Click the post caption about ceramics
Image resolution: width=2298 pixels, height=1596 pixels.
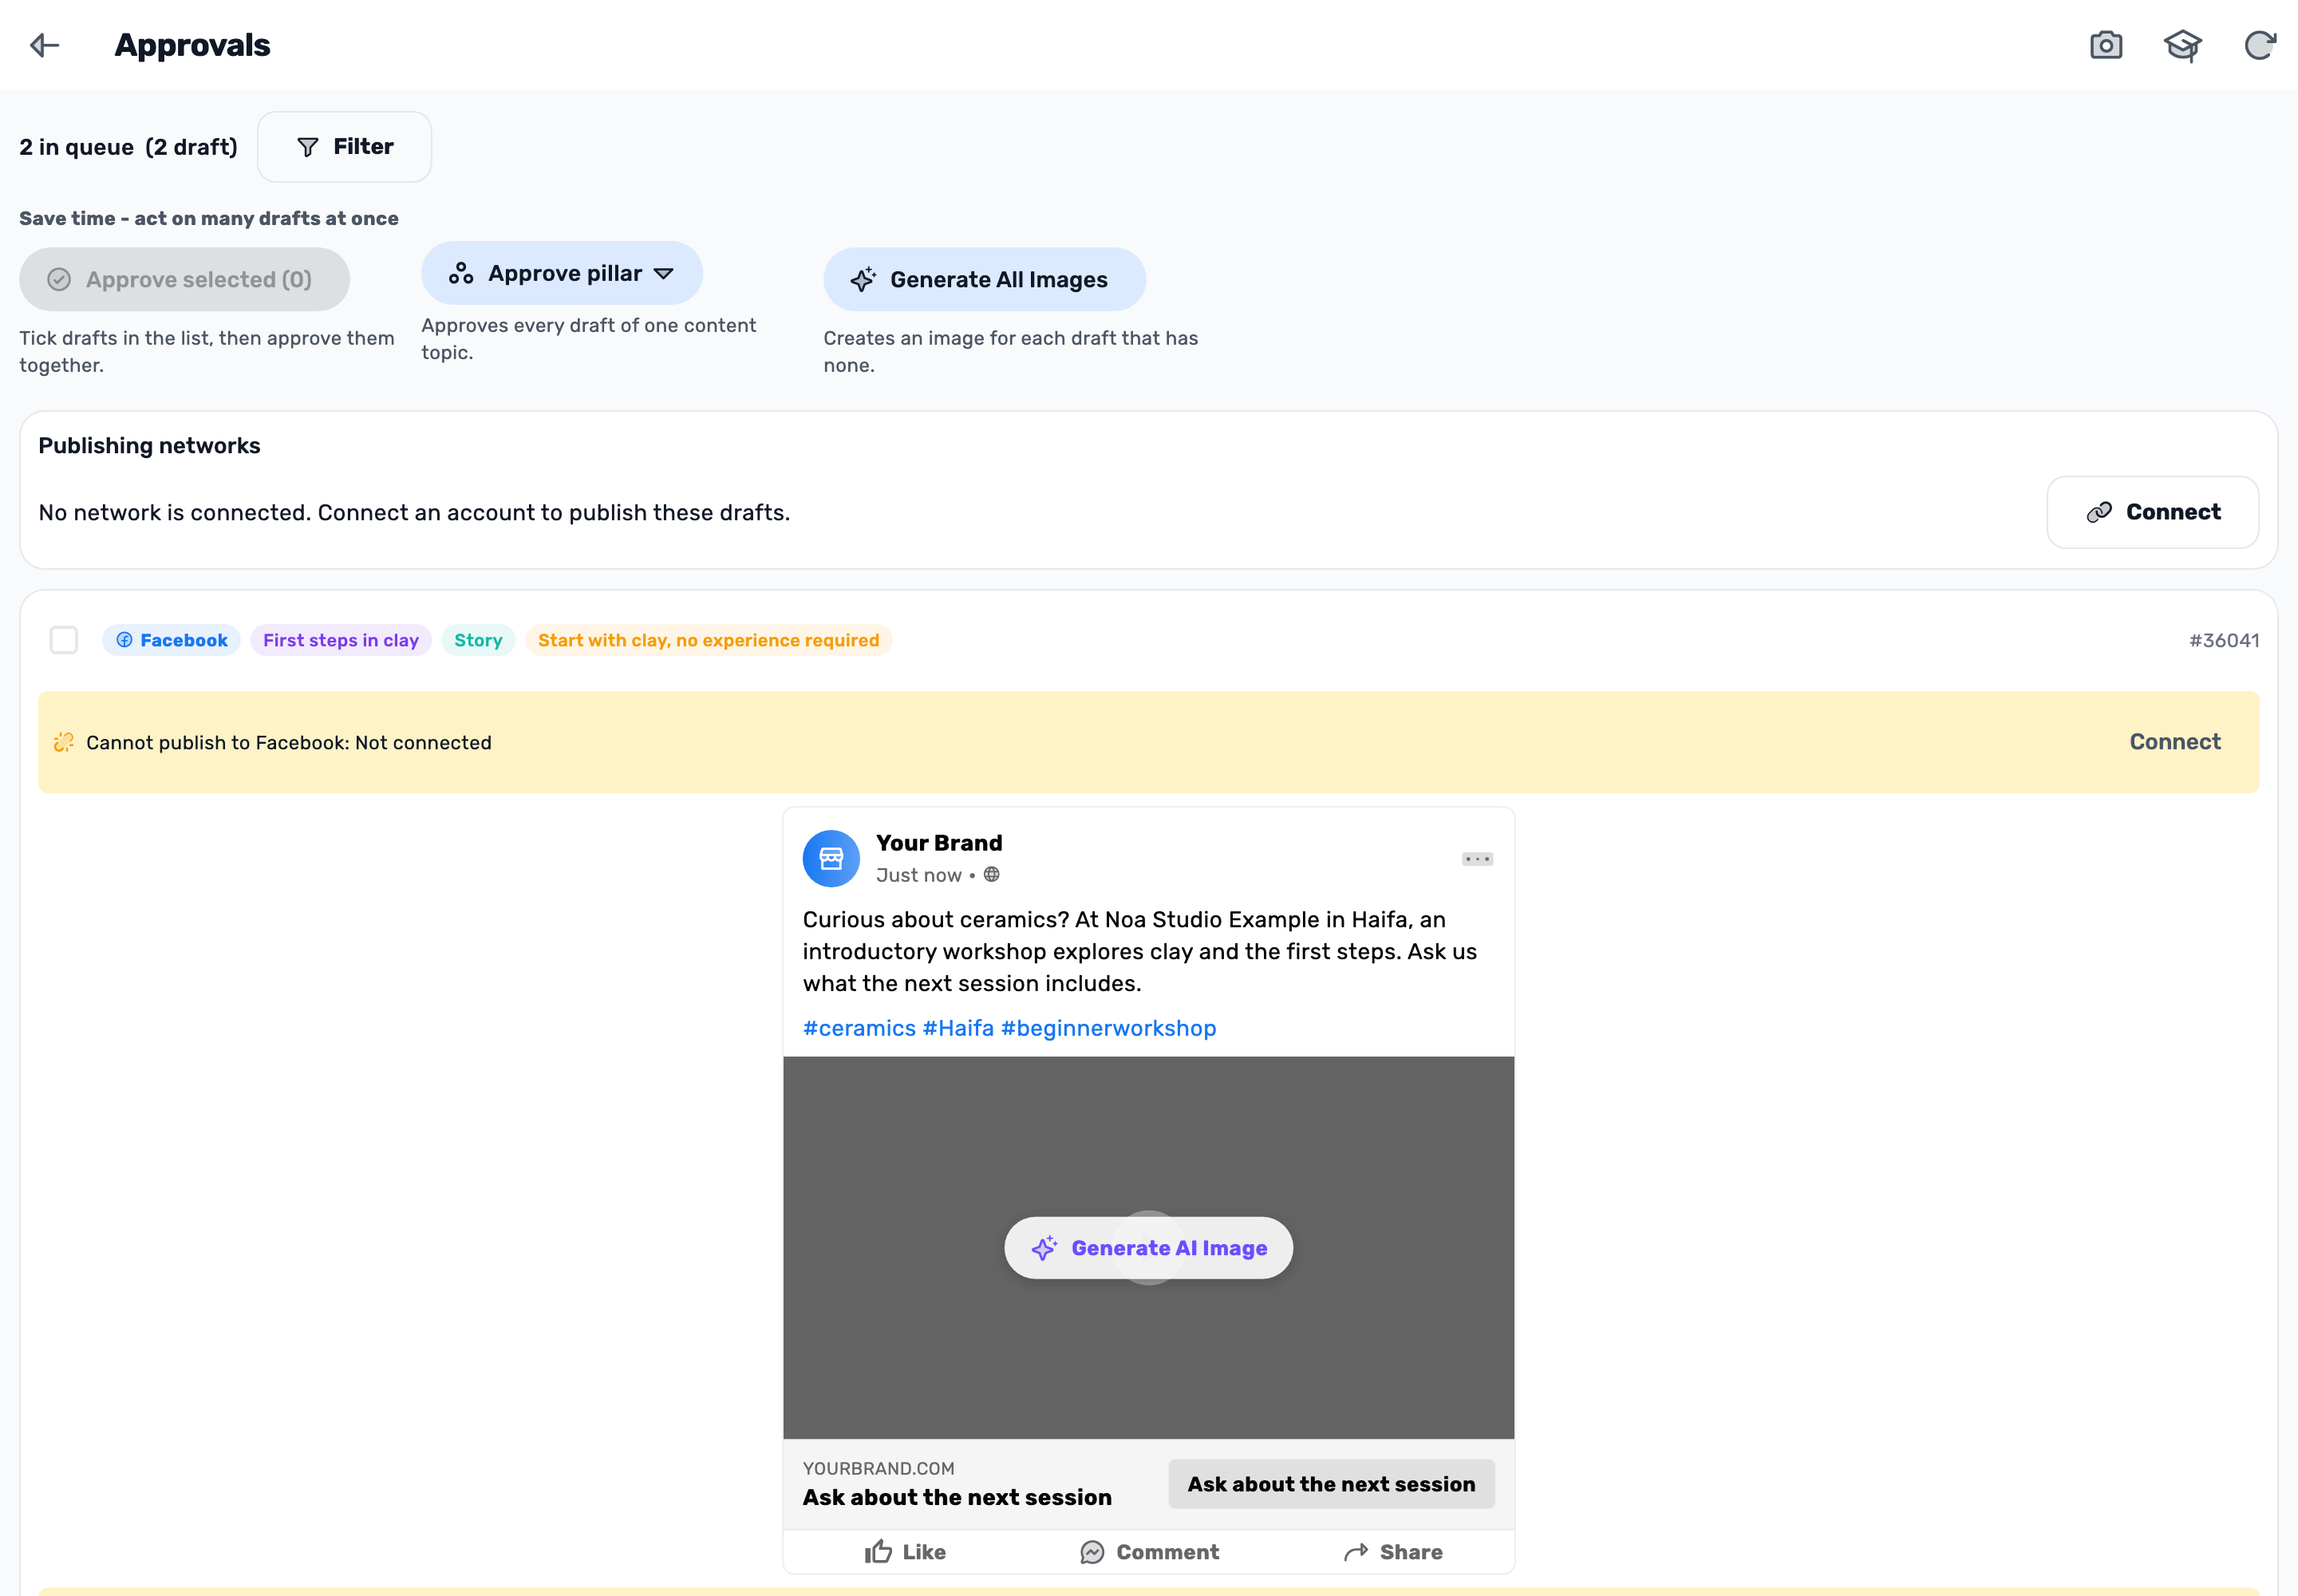pos(1140,951)
